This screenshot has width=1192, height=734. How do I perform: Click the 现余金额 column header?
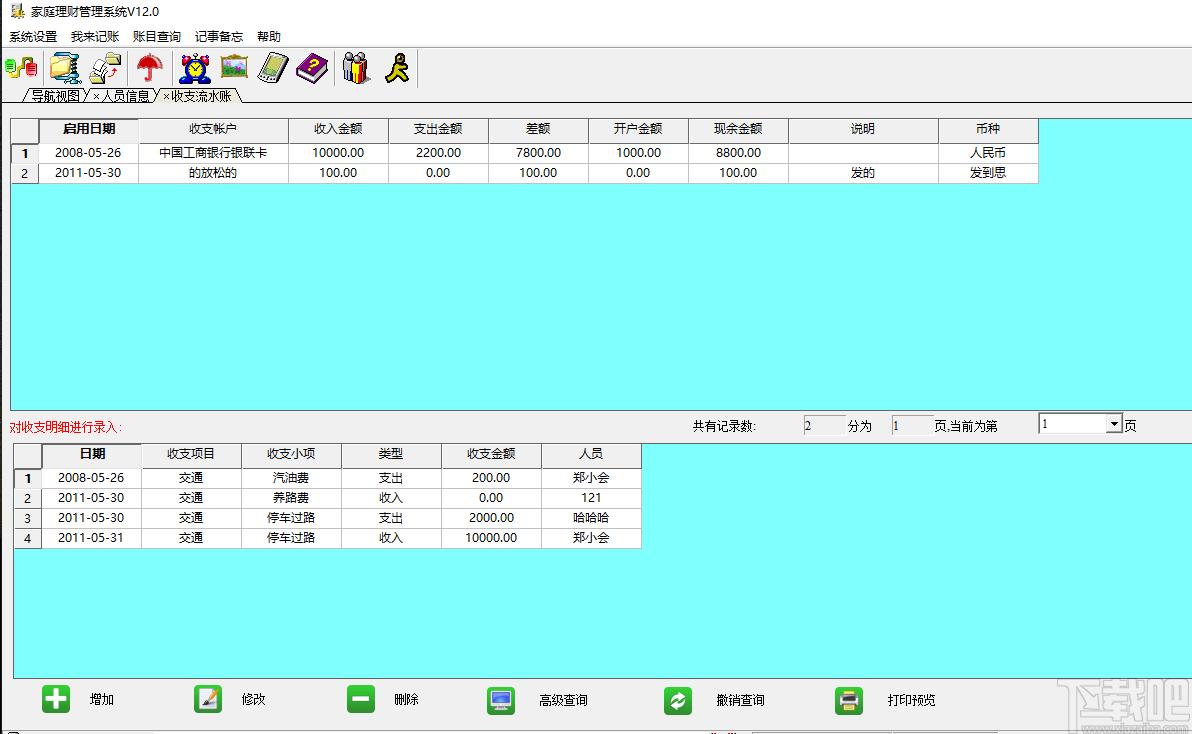(738, 129)
